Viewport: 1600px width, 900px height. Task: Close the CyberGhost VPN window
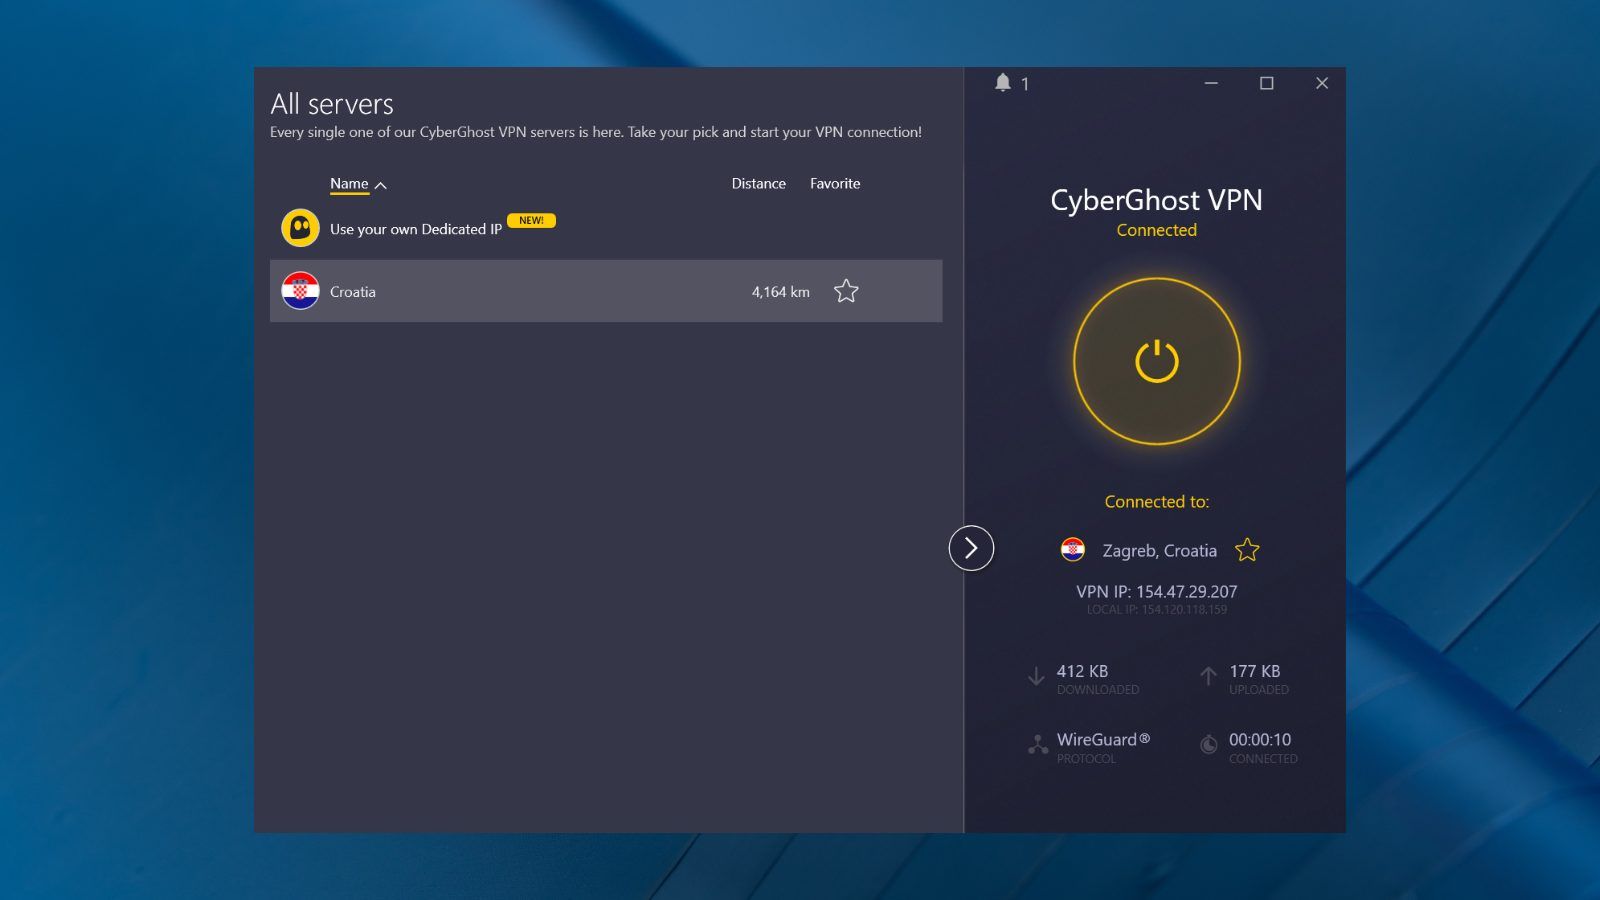(x=1322, y=83)
